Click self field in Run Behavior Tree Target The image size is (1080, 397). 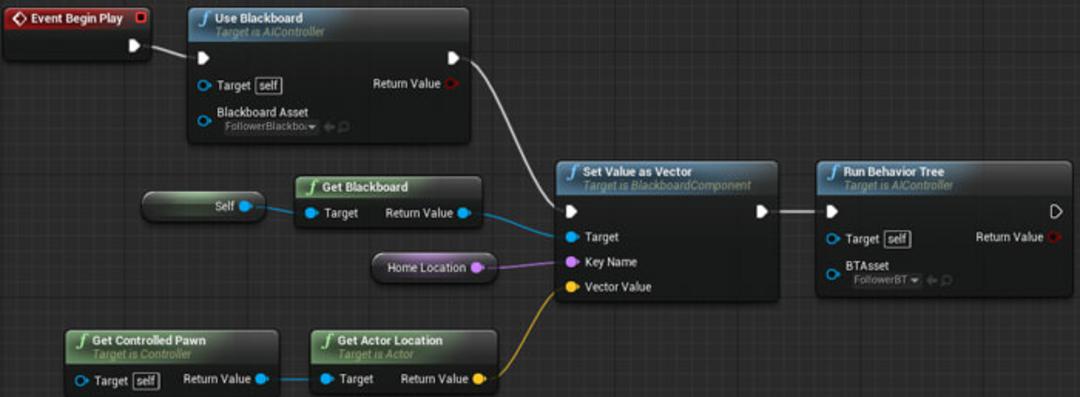[x=897, y=239]
